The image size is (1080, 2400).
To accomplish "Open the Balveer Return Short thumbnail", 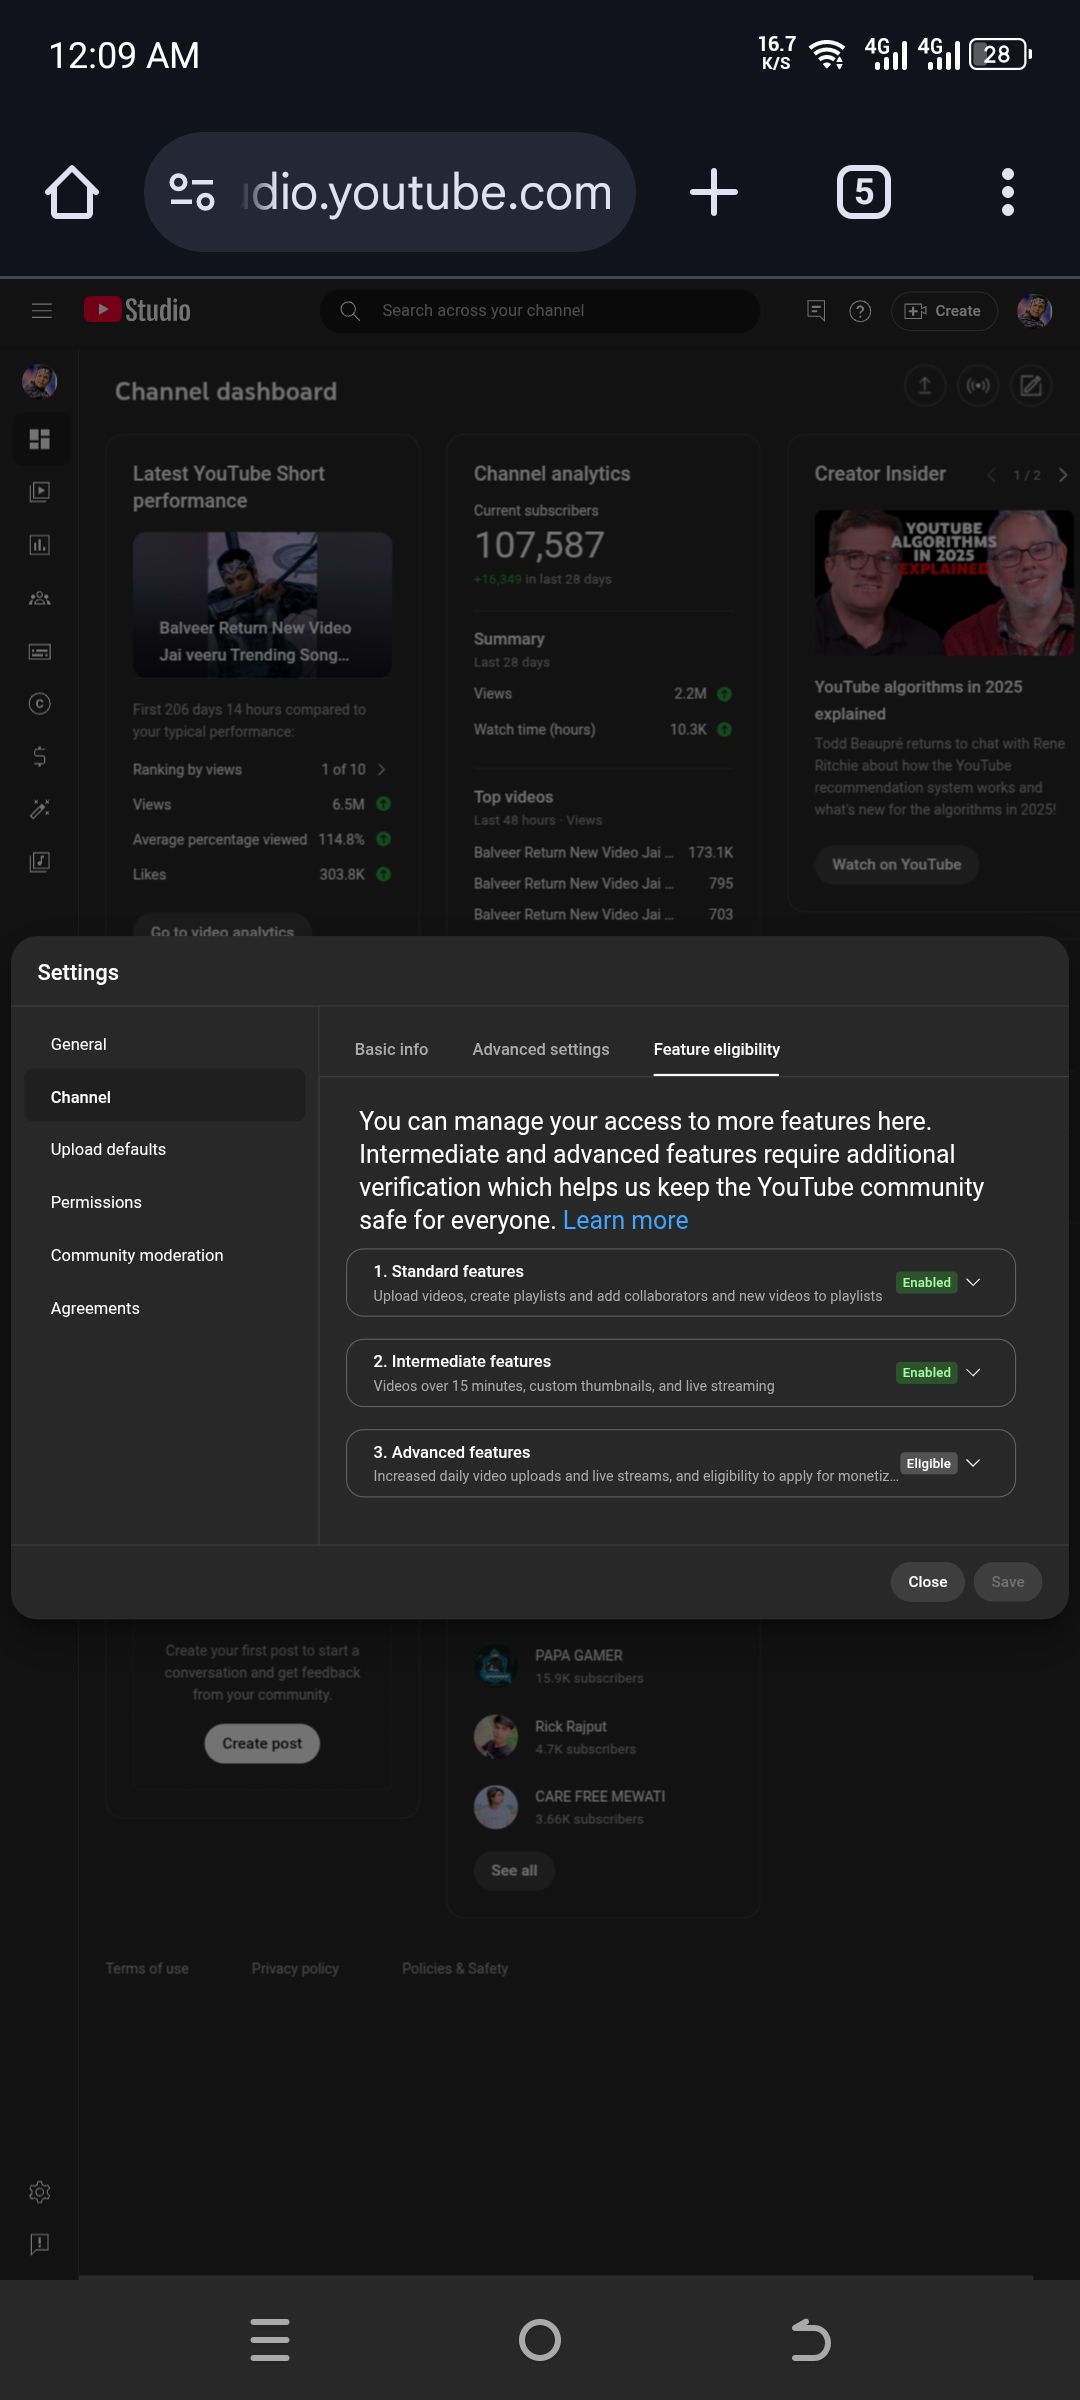I will click(262, 604).
